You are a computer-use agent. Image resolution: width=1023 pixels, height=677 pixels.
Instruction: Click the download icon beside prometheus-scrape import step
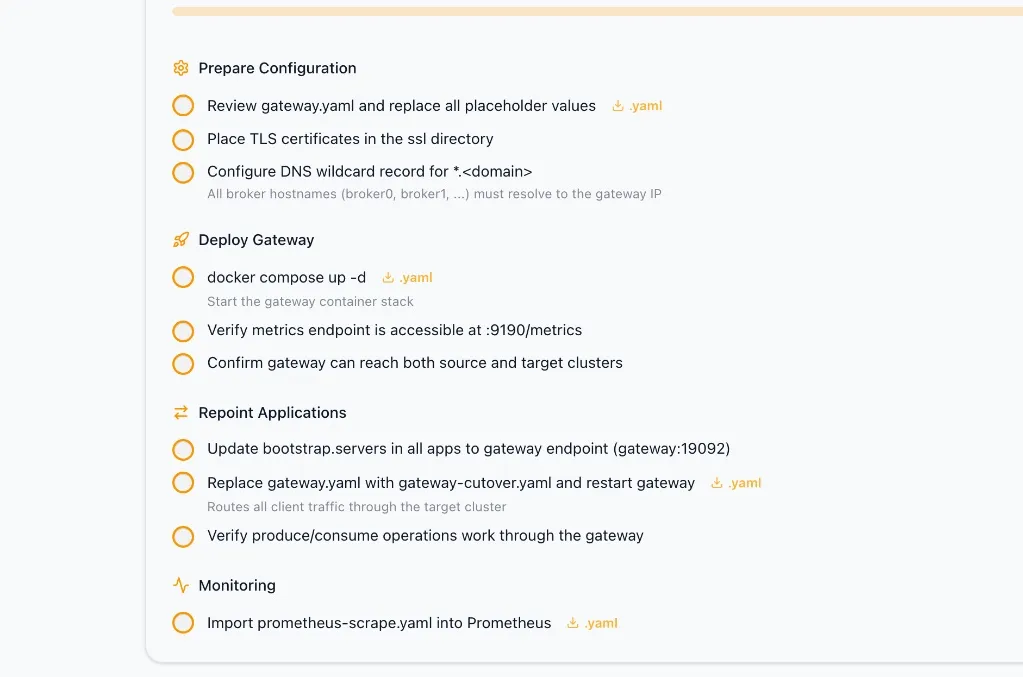click(x=574, y=622)
